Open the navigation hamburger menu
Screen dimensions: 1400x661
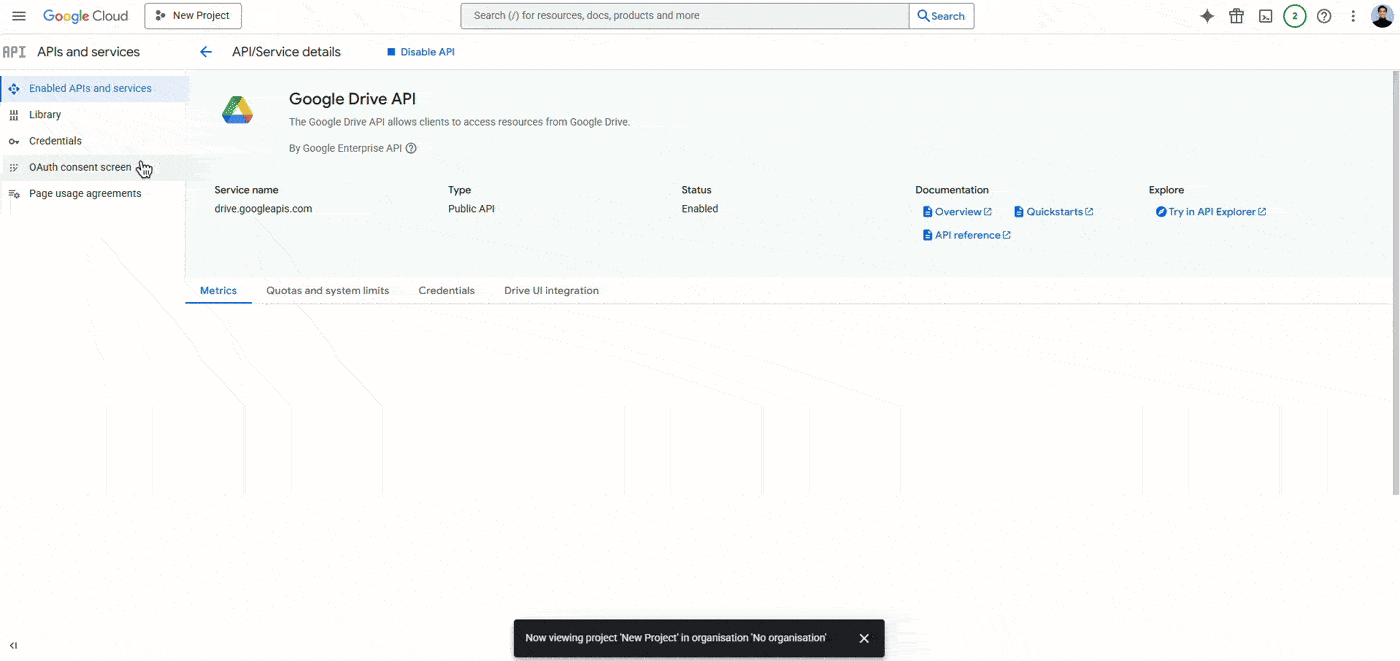[x=18, y=15]
